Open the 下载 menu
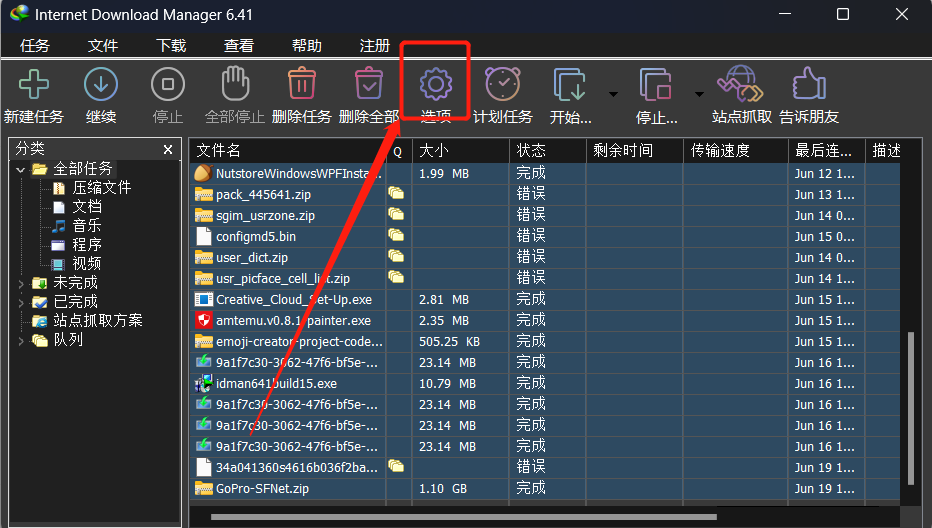The width and height of the screenshot is (932, 528). coord(171,46)
